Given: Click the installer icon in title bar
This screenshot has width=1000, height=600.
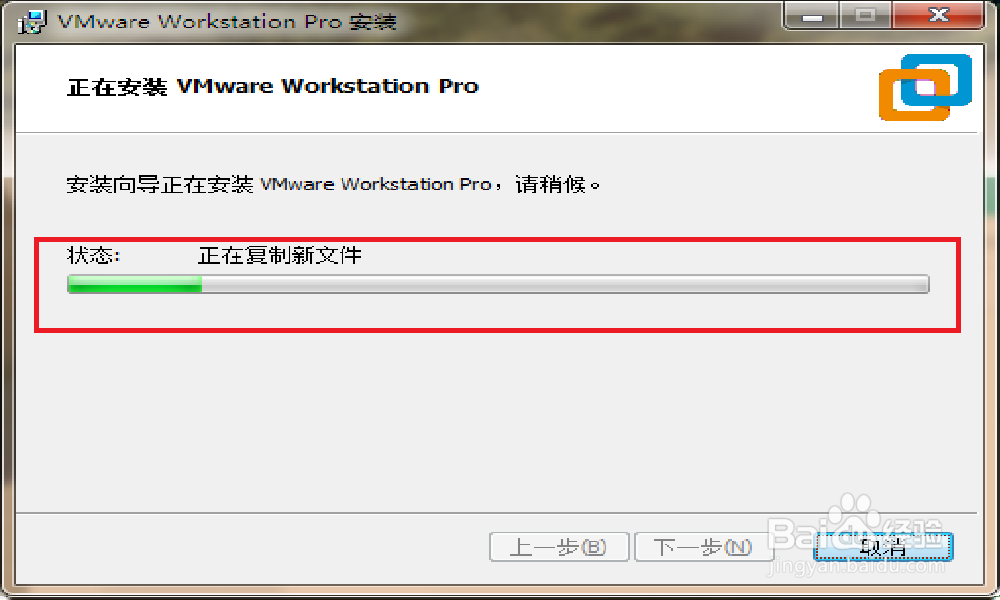Looking at the screenshot, I should pos(31,21).
